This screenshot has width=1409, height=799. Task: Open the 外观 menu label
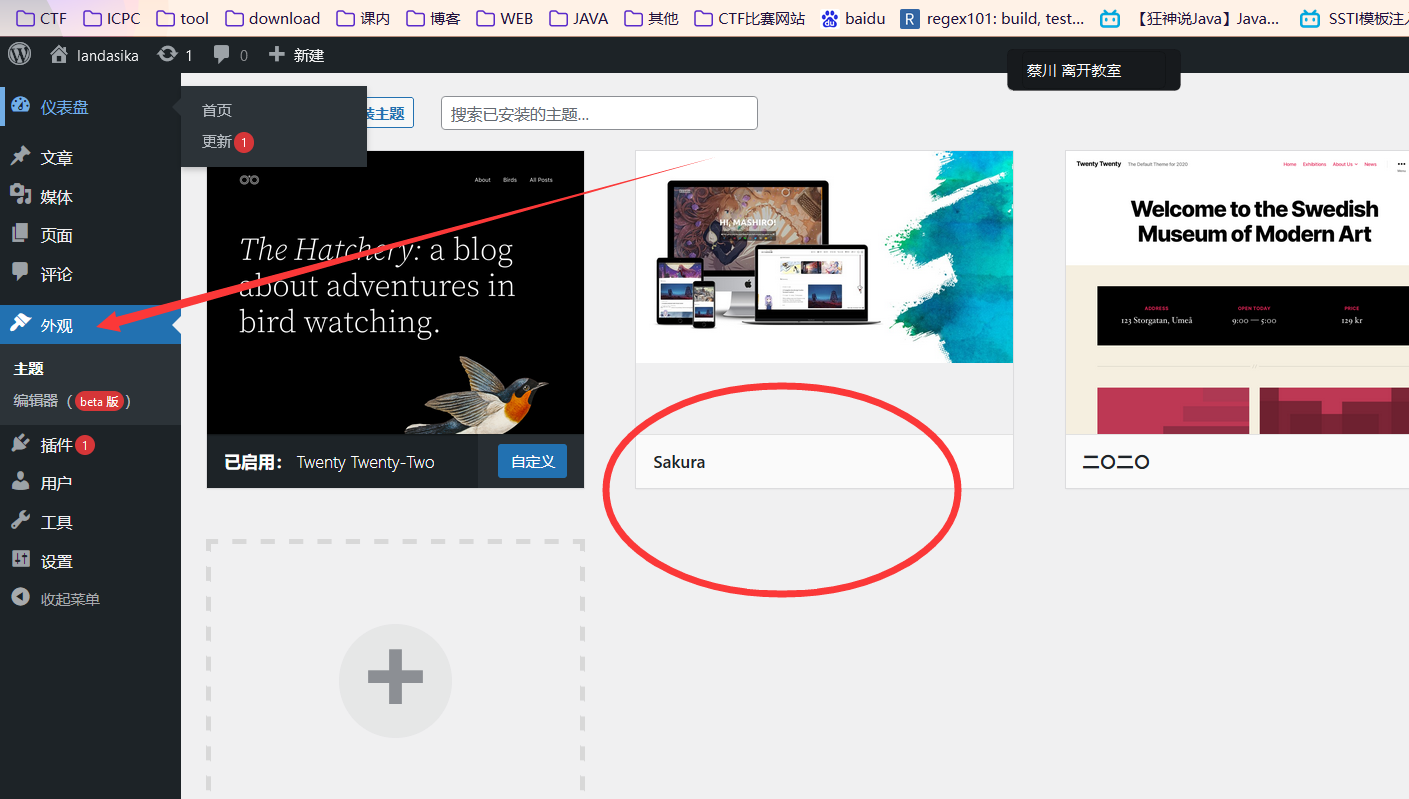pos(57,325)
